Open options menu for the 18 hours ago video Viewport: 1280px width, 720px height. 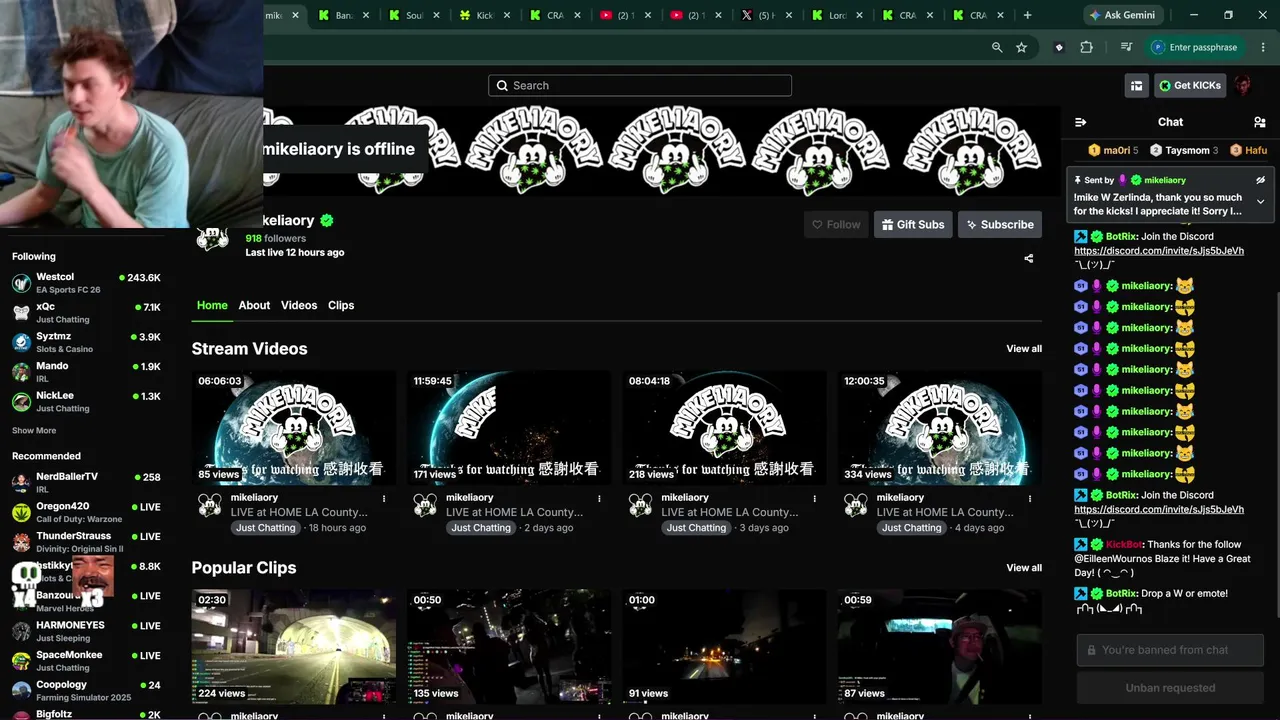tap(384, 498)
